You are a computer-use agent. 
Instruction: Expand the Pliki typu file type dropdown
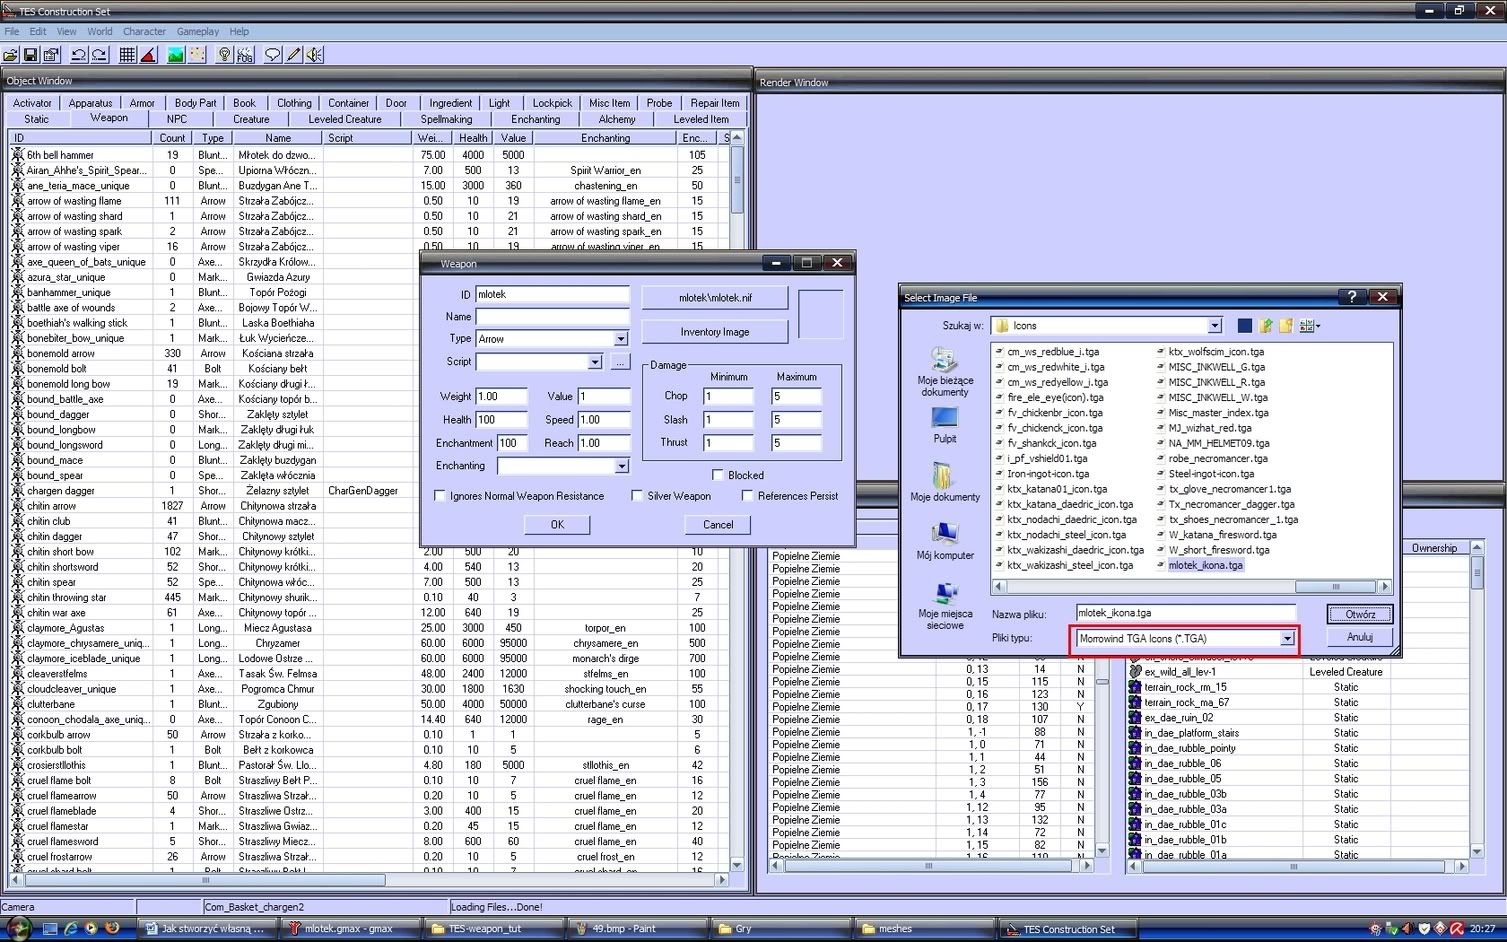click(1287, 638)
